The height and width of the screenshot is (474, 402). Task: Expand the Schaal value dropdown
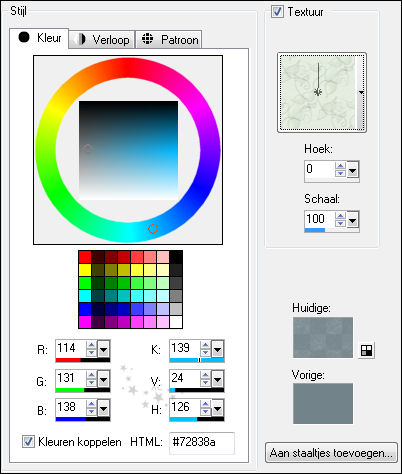coord(353,220)
